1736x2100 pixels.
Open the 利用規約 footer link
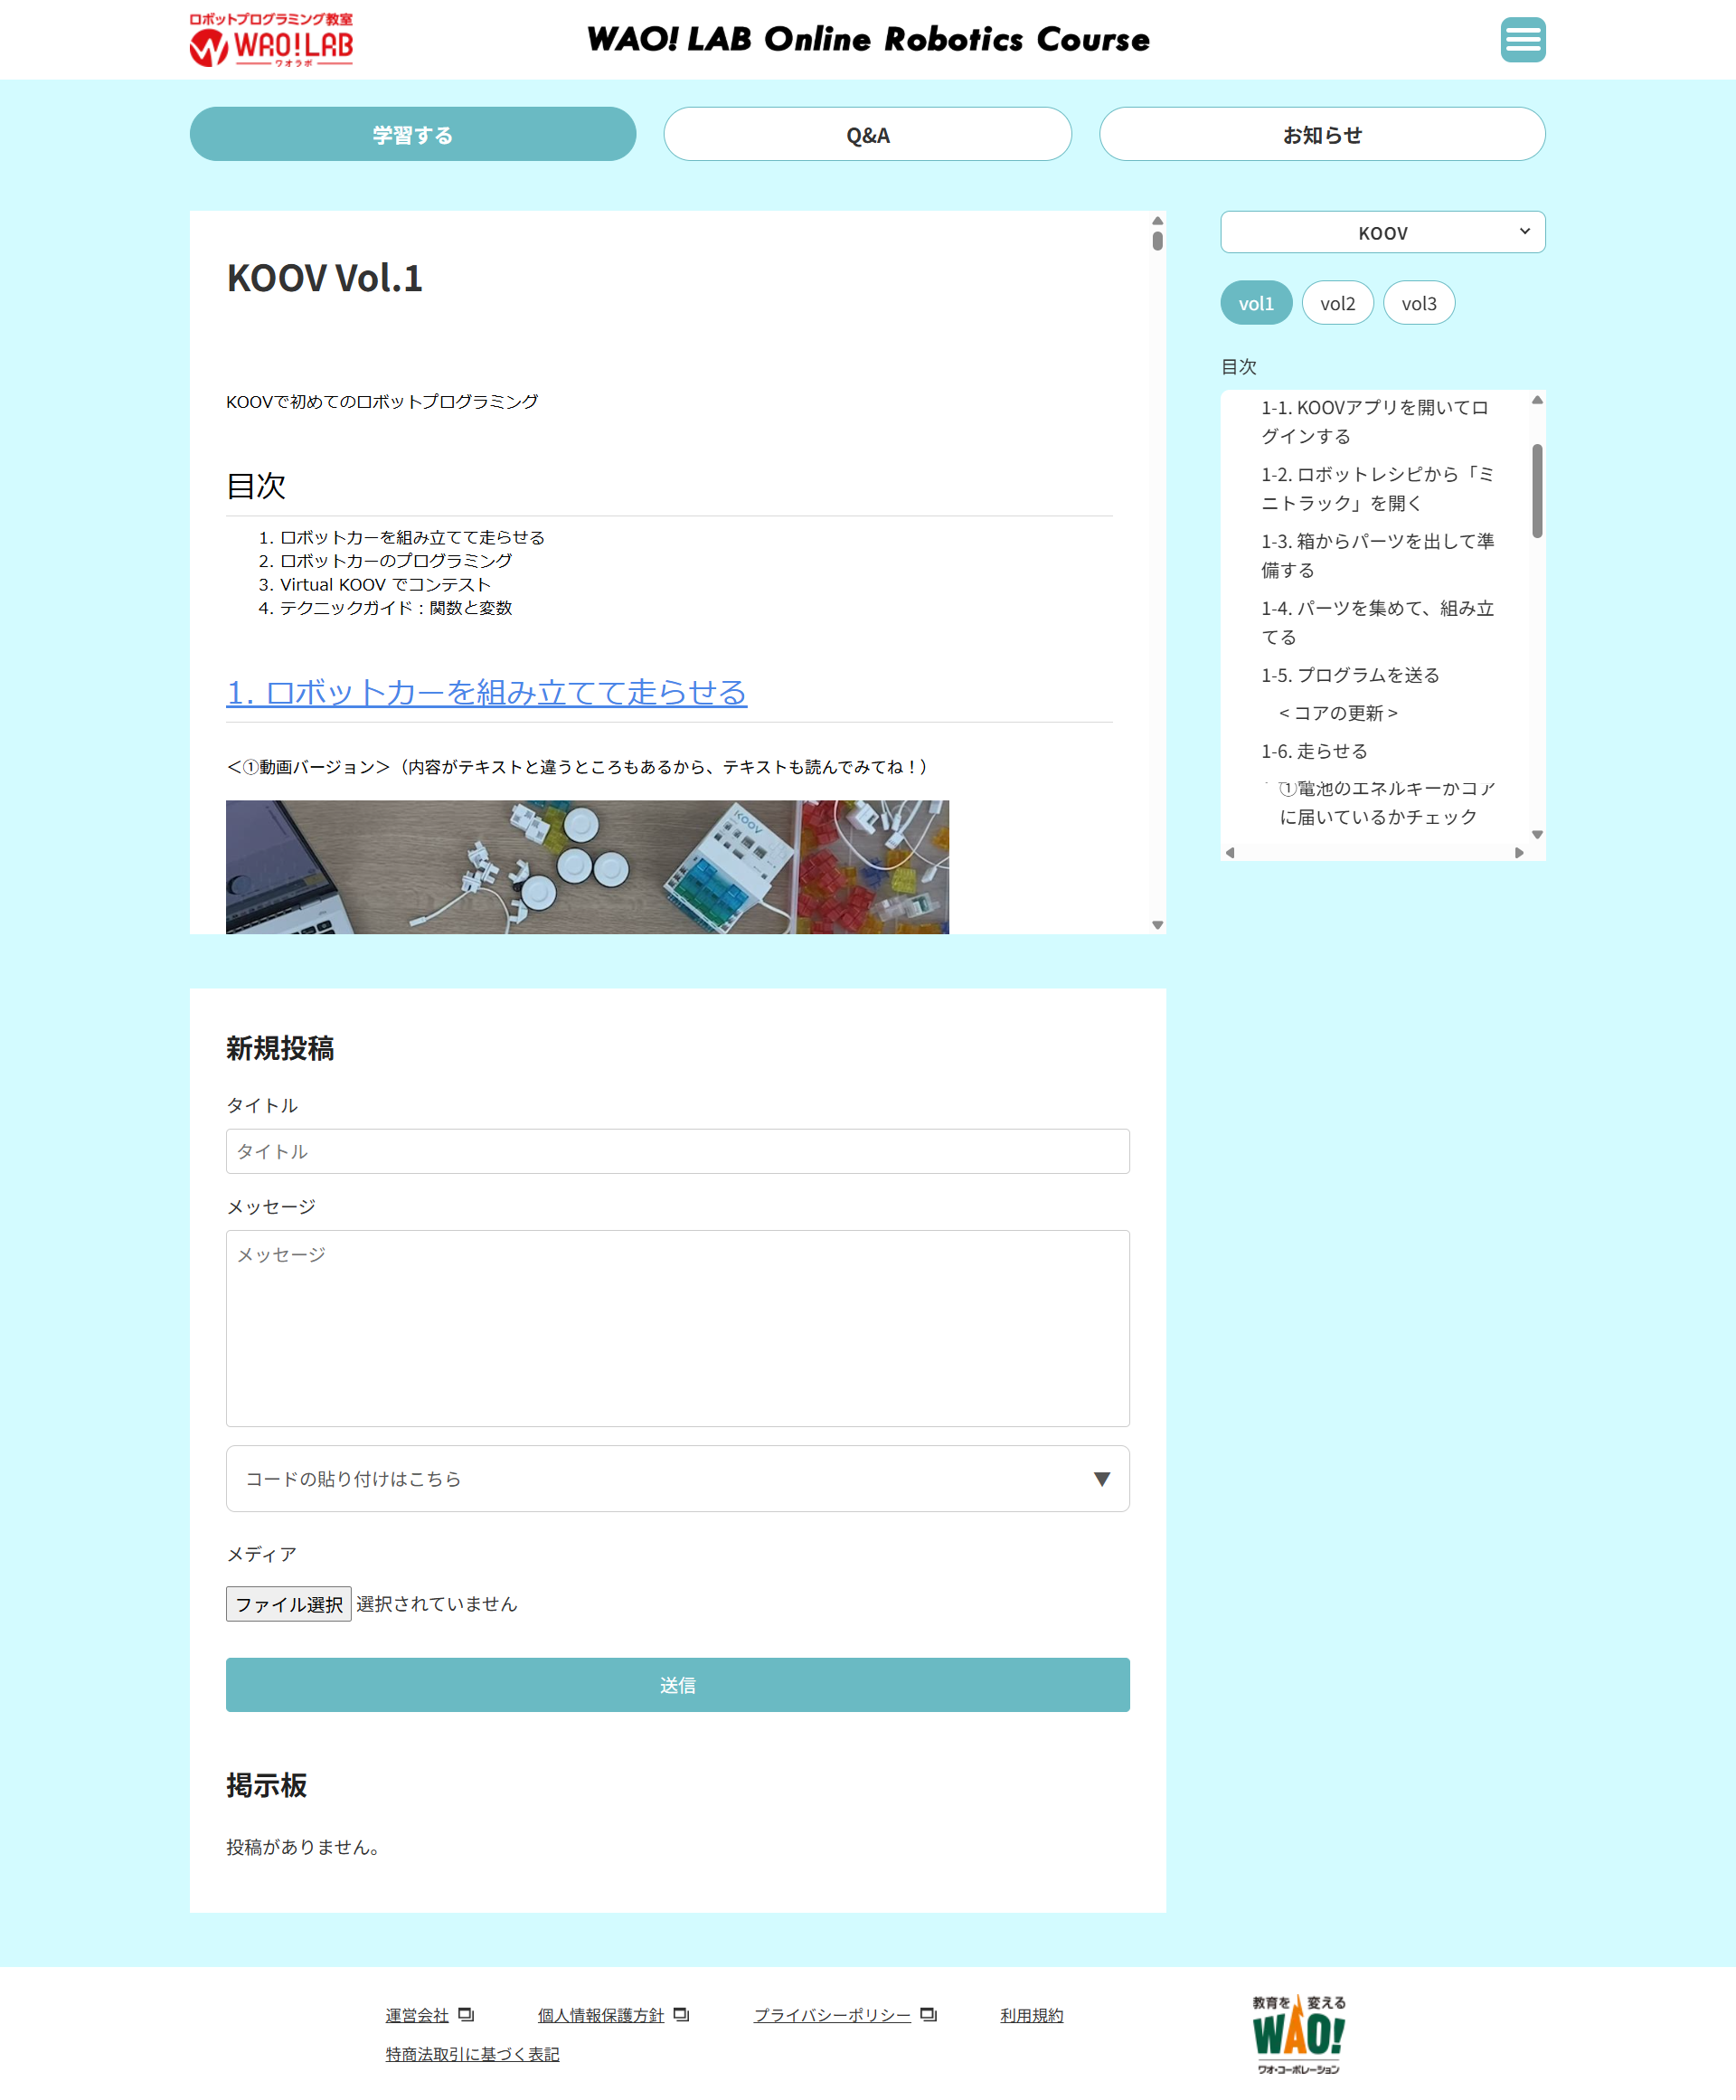click(1031, 2015)
